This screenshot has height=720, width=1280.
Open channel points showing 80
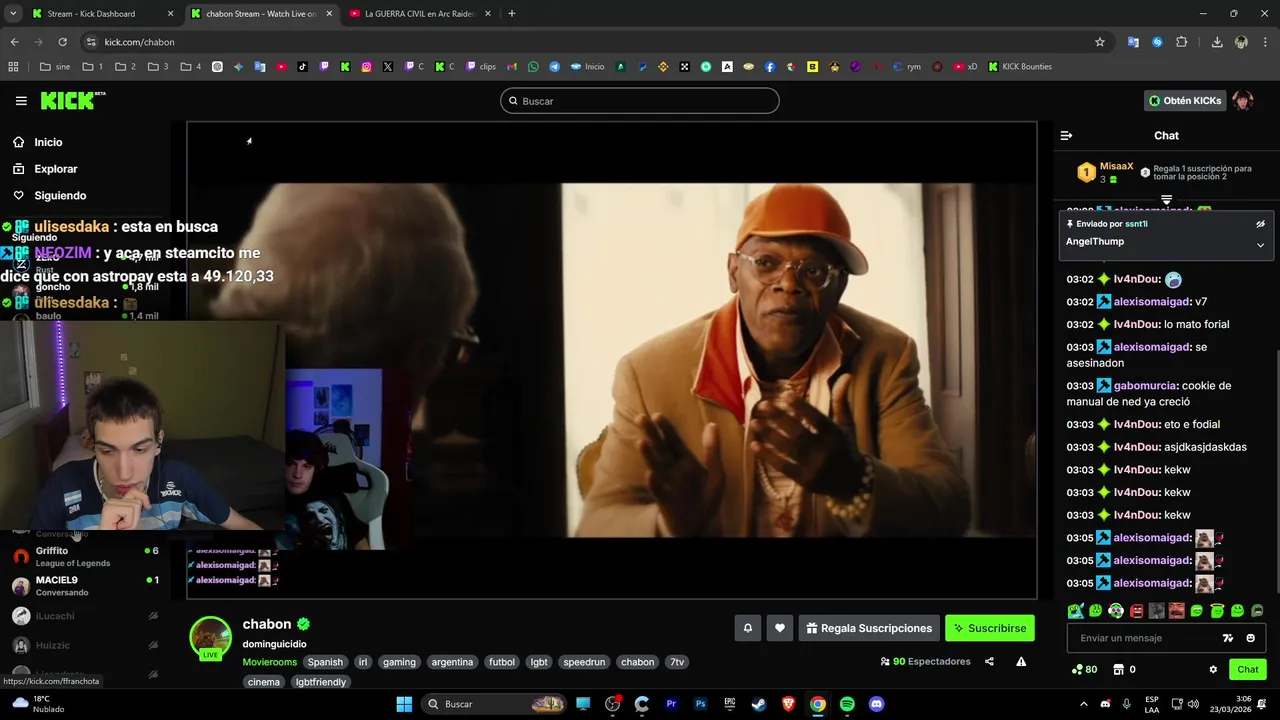(x=1084, y=670)
